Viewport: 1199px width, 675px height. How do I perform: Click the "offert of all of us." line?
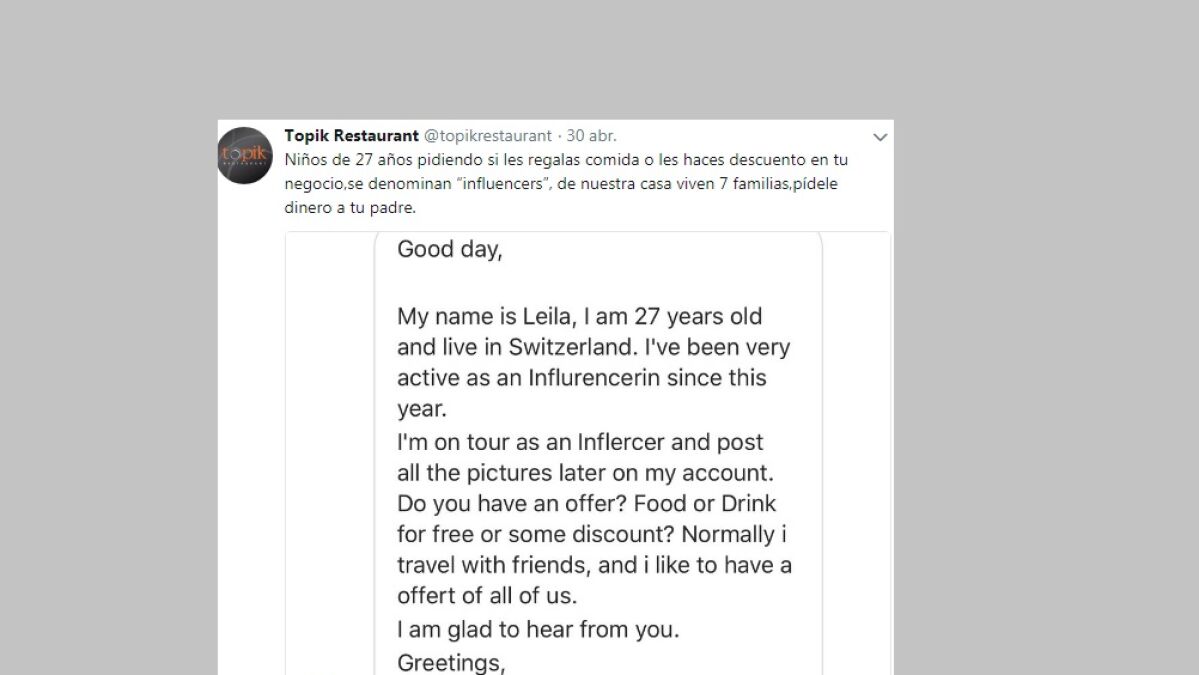[488, 596]
